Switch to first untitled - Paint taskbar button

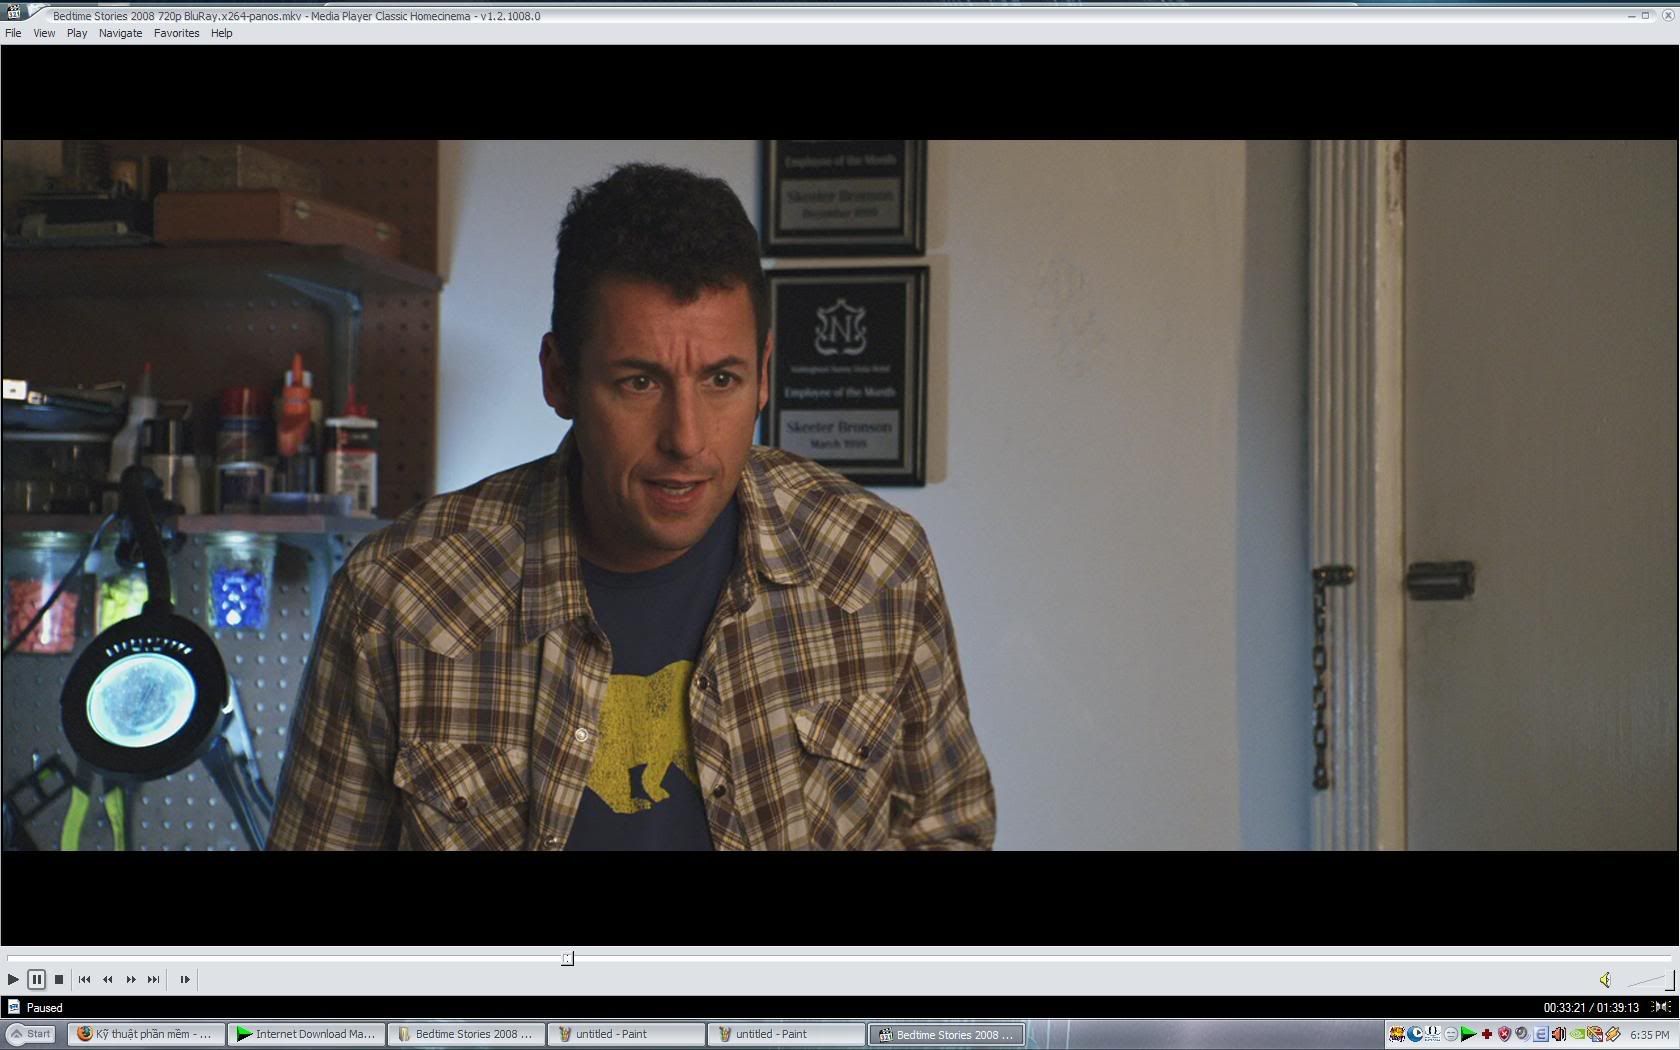(x=626, y=1034)
